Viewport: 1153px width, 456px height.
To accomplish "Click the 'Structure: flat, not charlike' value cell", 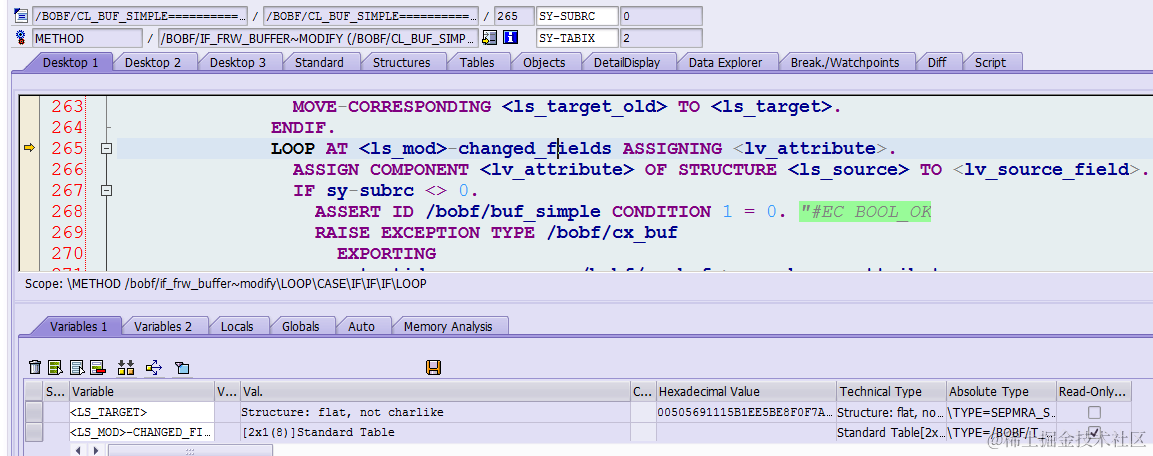I will [435, 412].
